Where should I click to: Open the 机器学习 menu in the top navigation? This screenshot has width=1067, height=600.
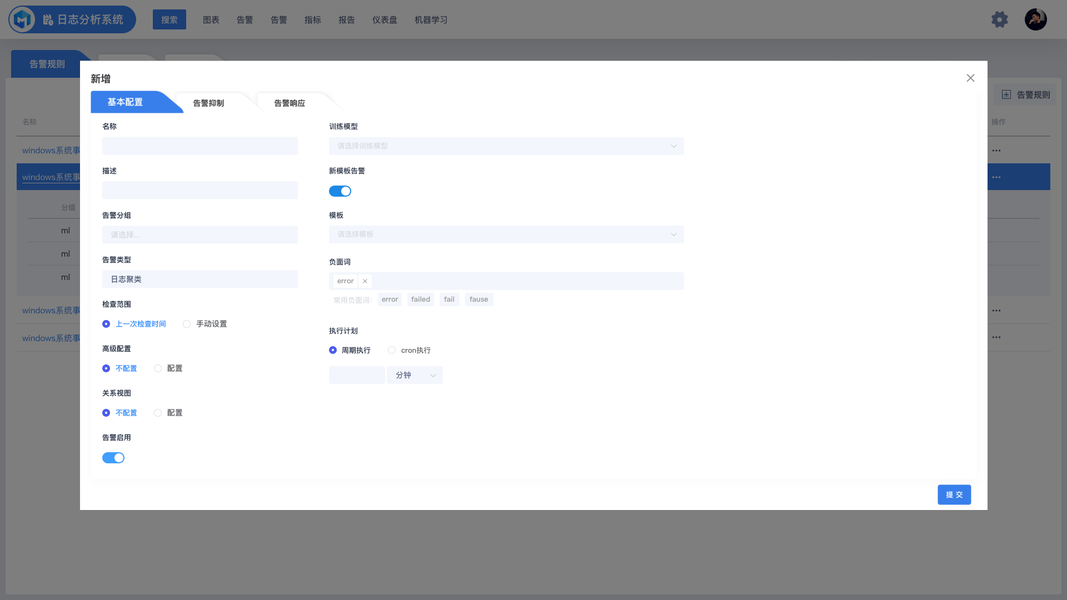(431, 20)
